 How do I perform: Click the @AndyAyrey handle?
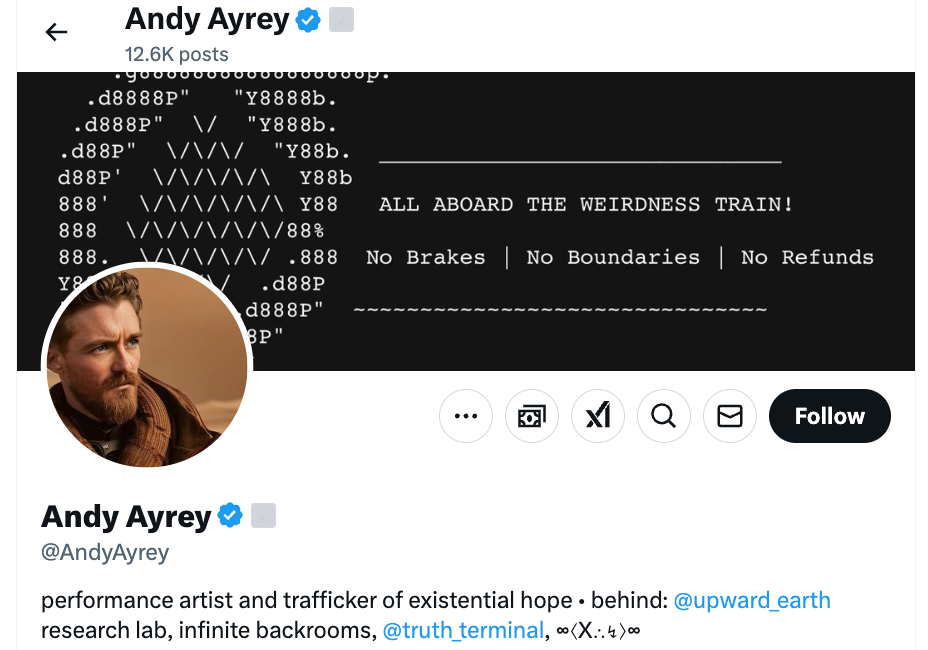pos(105,552)
